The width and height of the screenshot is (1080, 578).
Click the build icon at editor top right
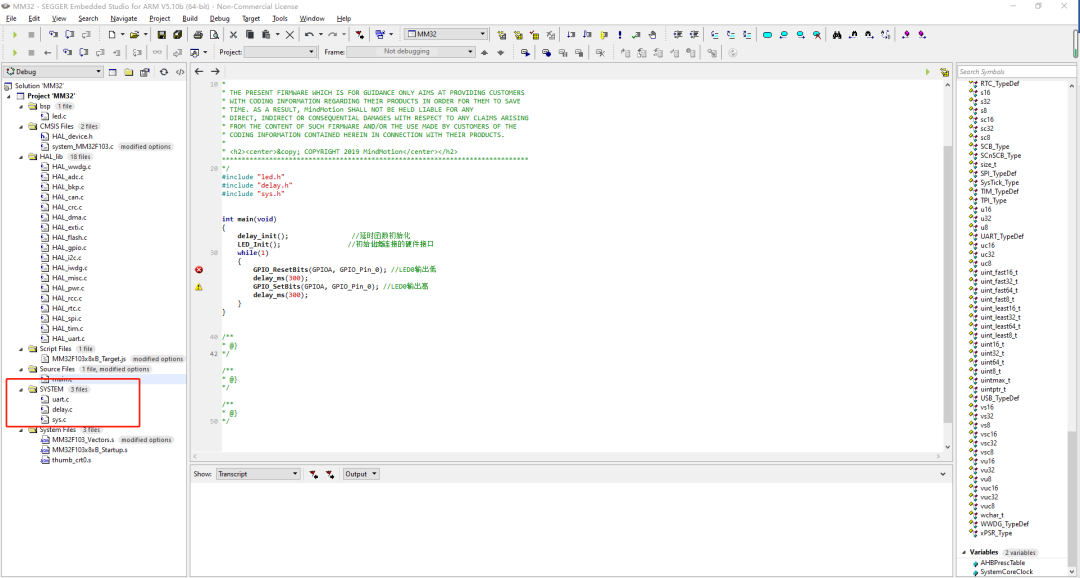tap(944, 72)
